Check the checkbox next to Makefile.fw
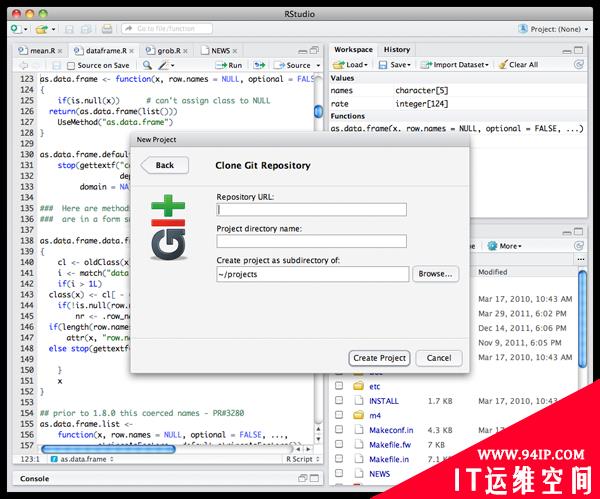 (x=339, y=444)
